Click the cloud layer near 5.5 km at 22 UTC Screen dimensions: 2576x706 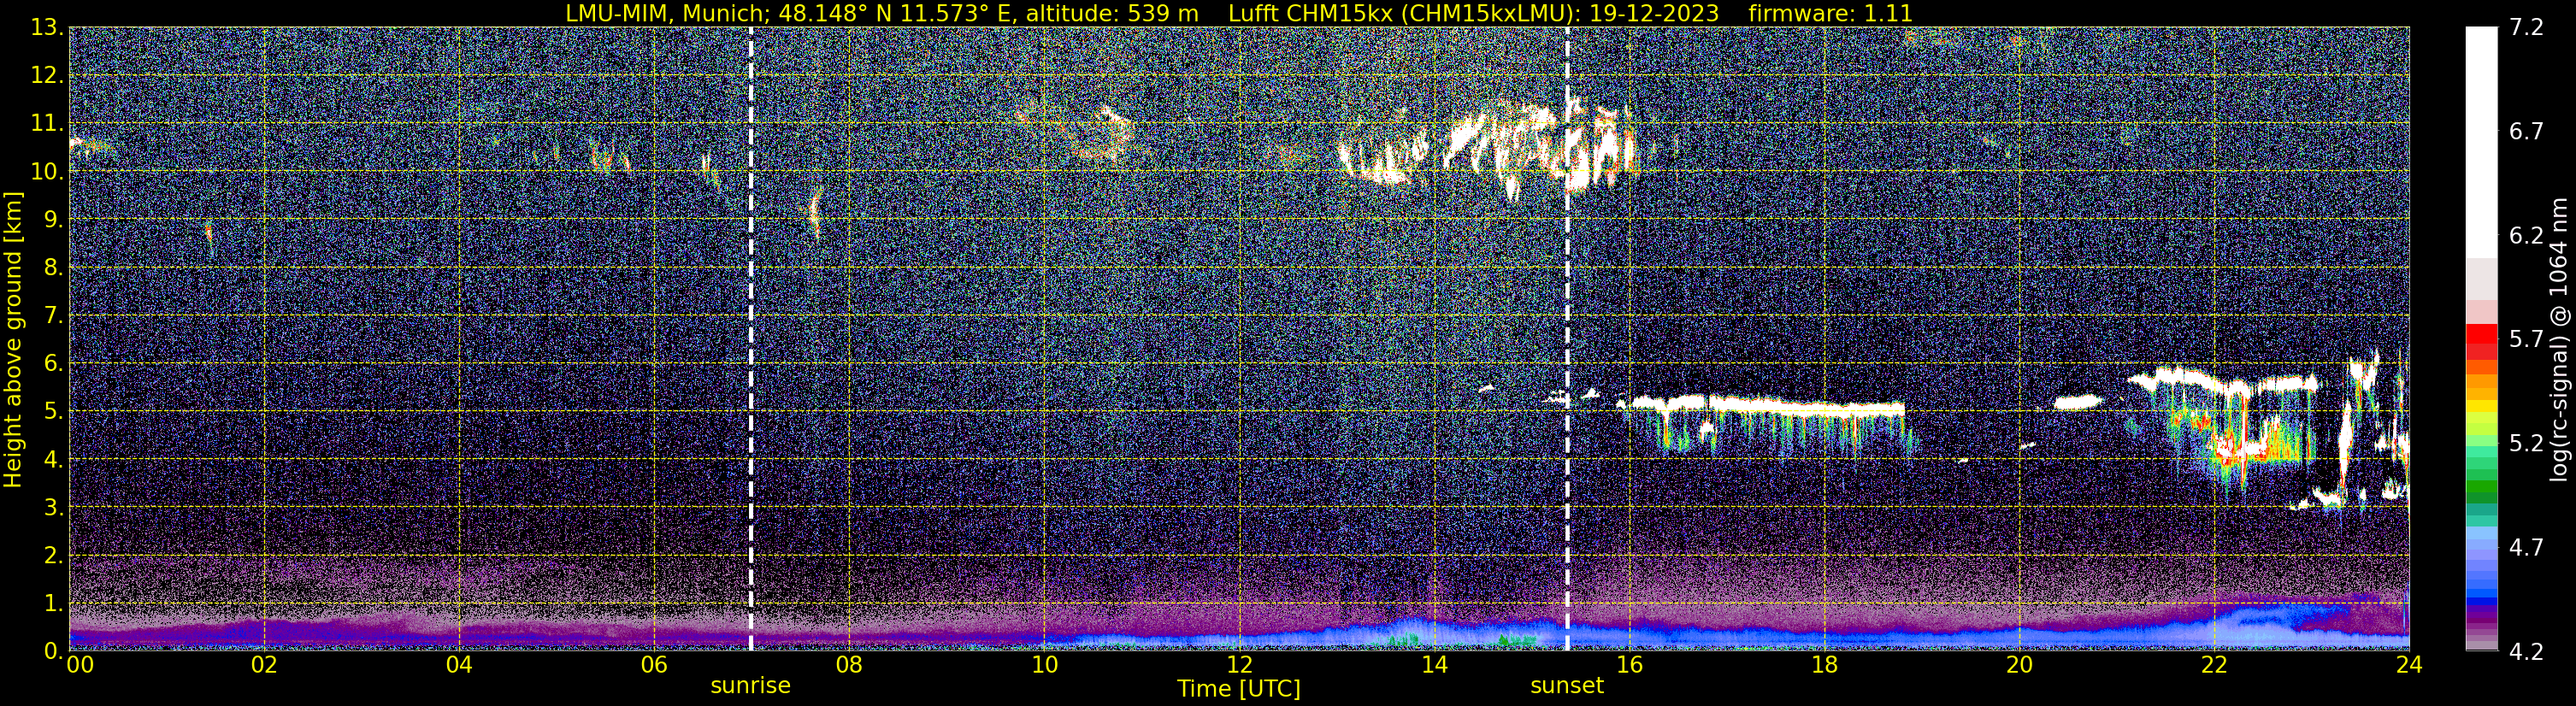(x=2225, y=383)
